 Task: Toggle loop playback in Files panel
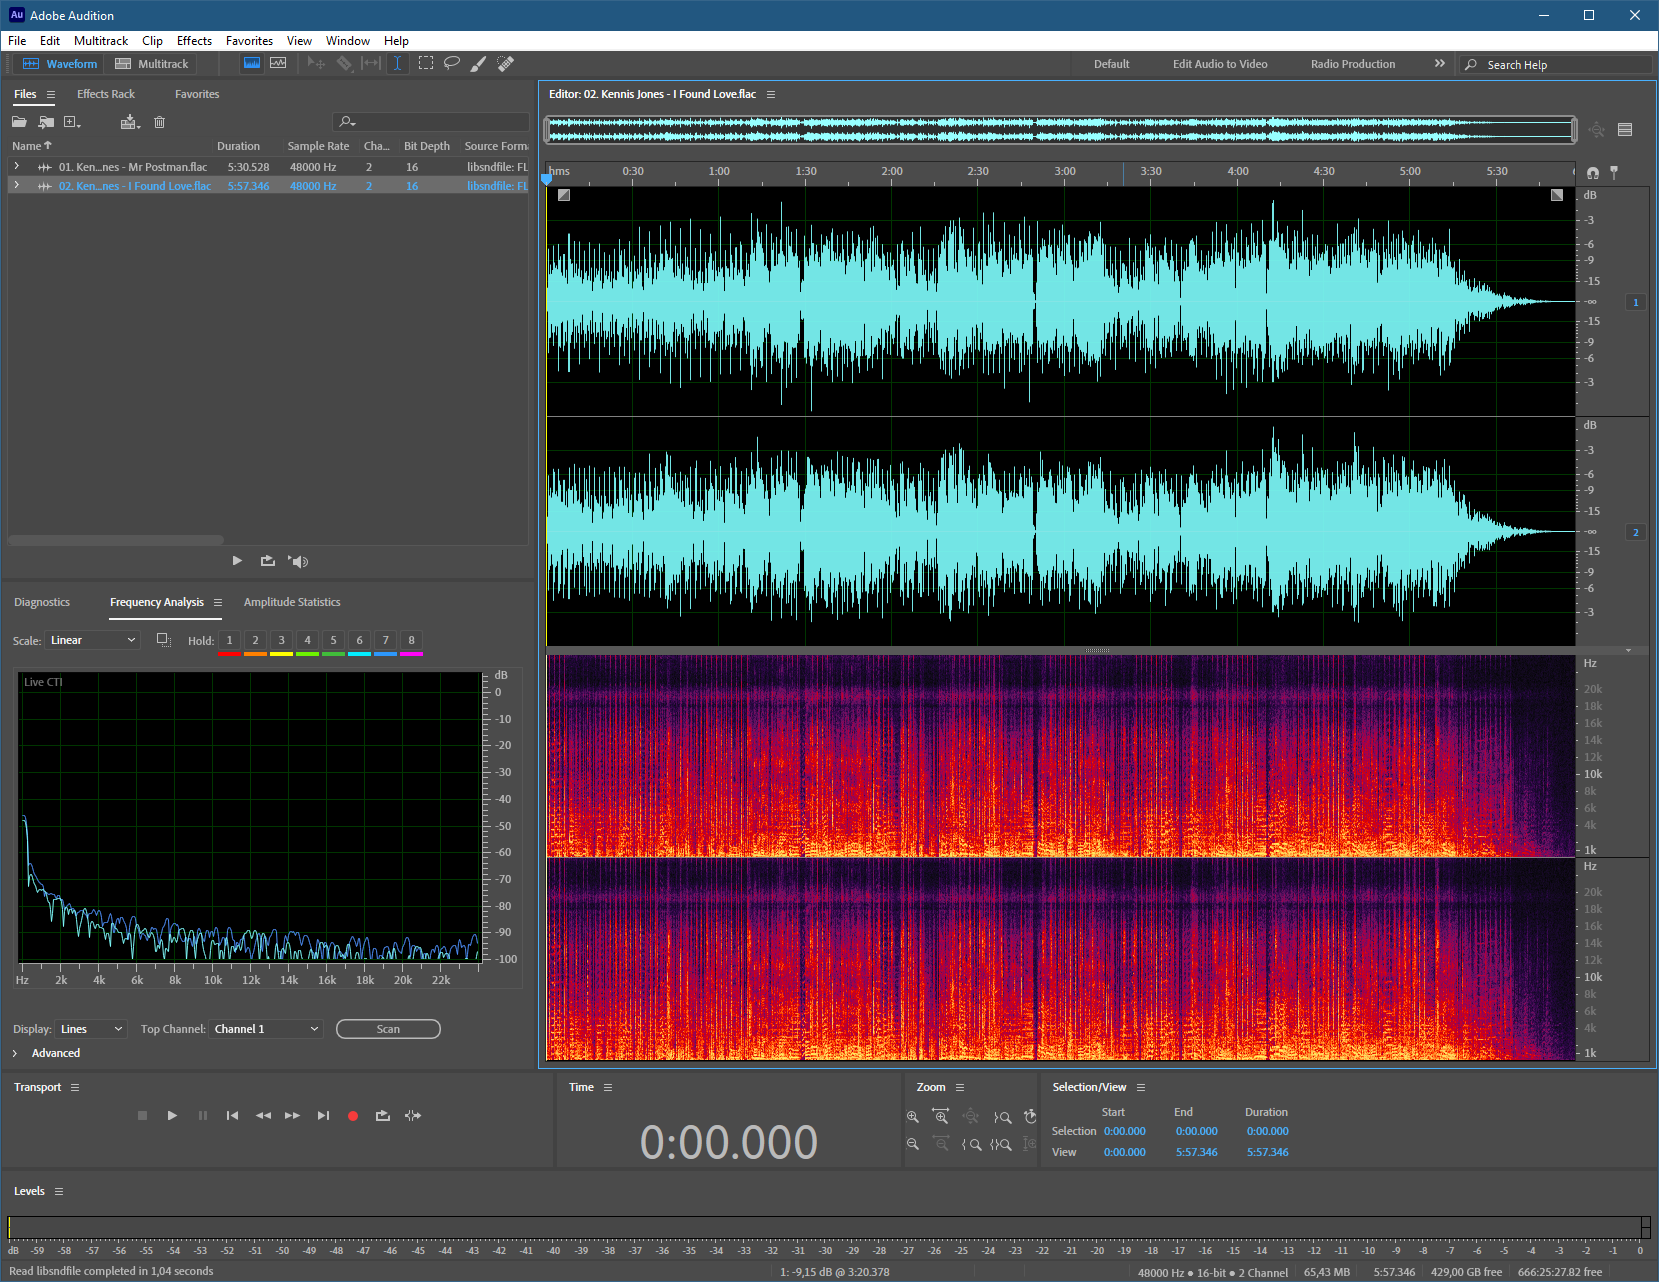(267, 561)
